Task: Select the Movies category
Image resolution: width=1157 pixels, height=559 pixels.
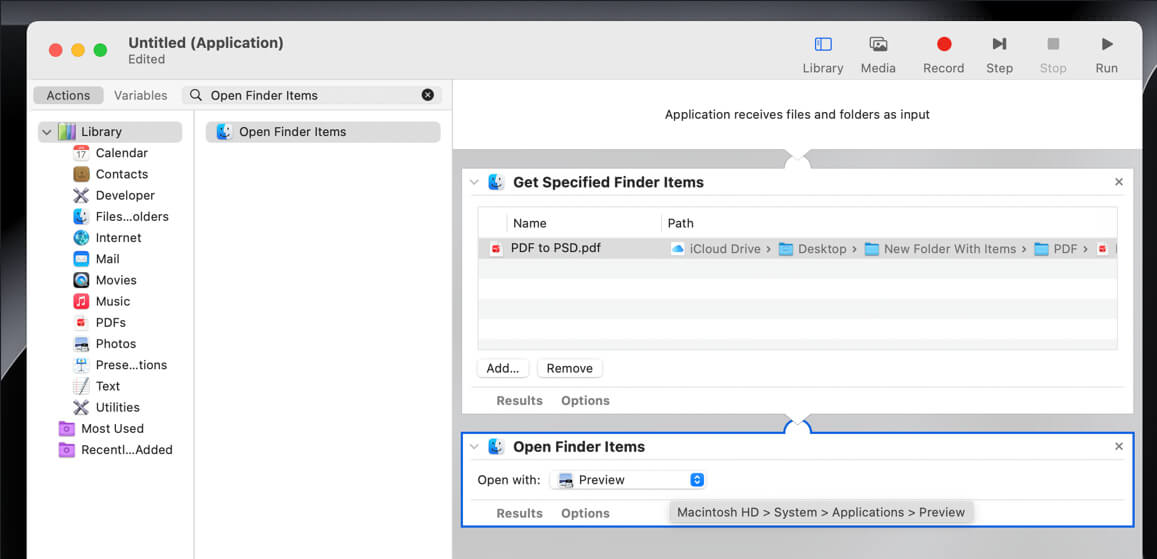Action: pyautogui.click(x=104, y=280)
